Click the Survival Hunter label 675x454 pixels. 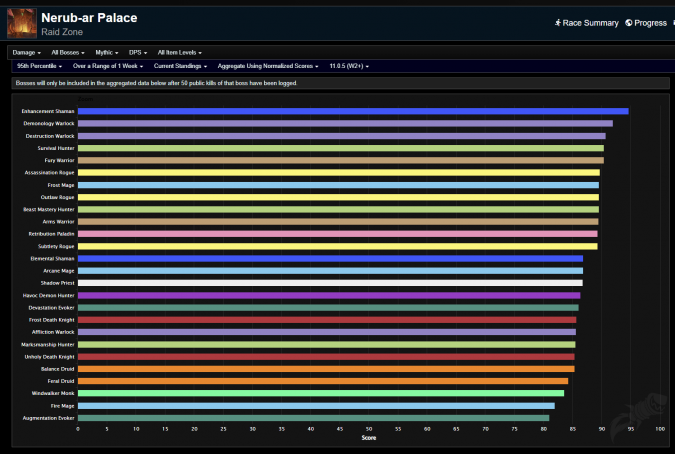pyautogui.click(x=56, y=148)
